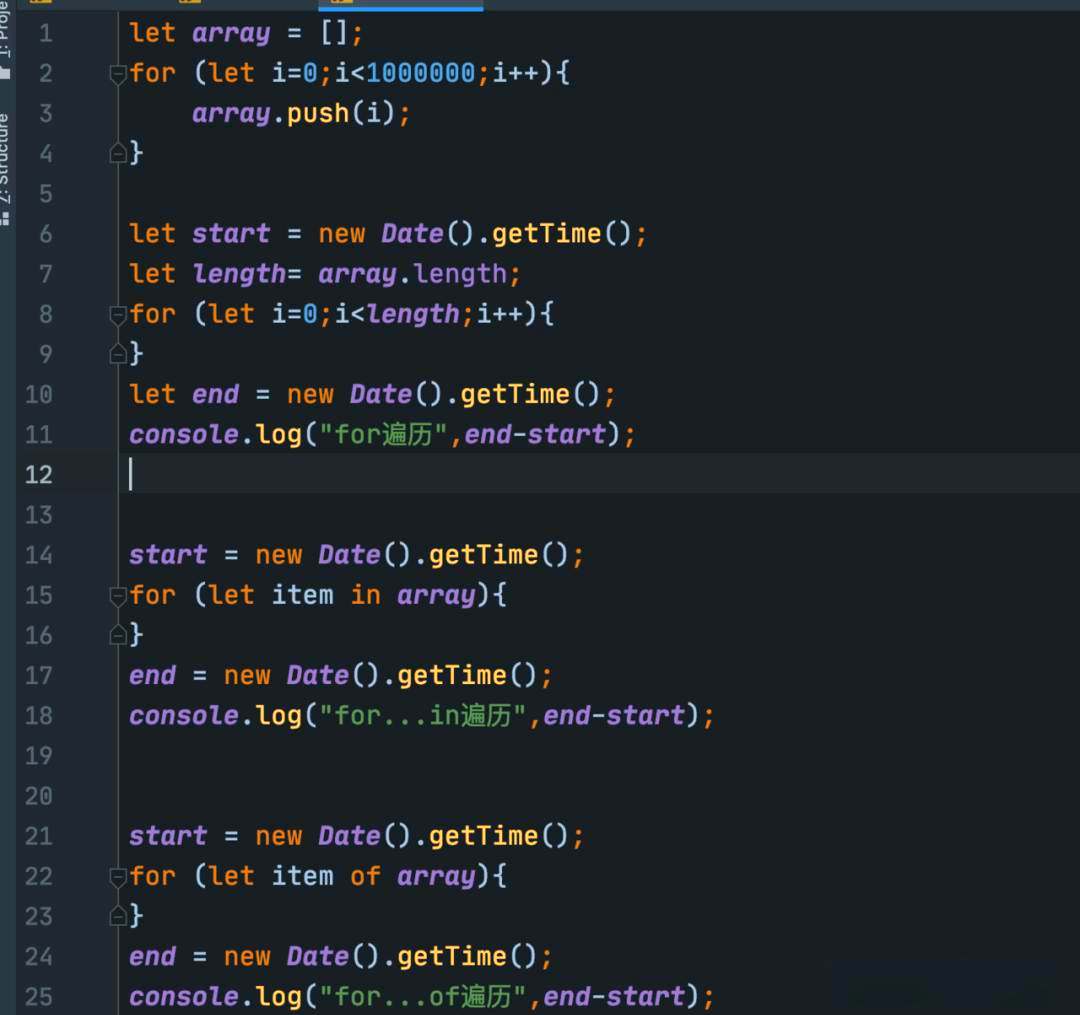Click 'array' in the line 1 declaration

[x=231, y=34]
